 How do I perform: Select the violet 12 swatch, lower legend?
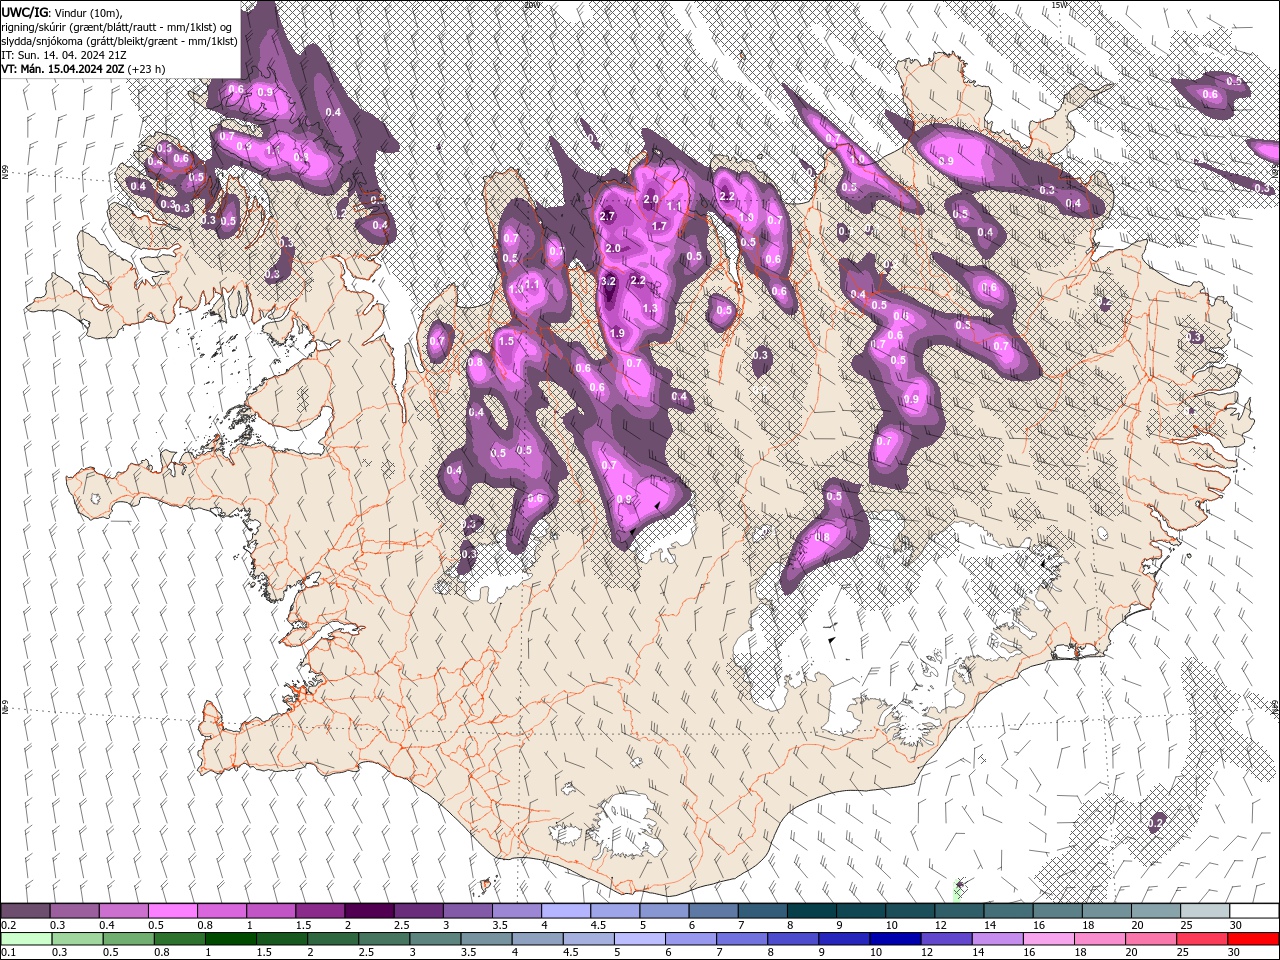click(947, 938)
